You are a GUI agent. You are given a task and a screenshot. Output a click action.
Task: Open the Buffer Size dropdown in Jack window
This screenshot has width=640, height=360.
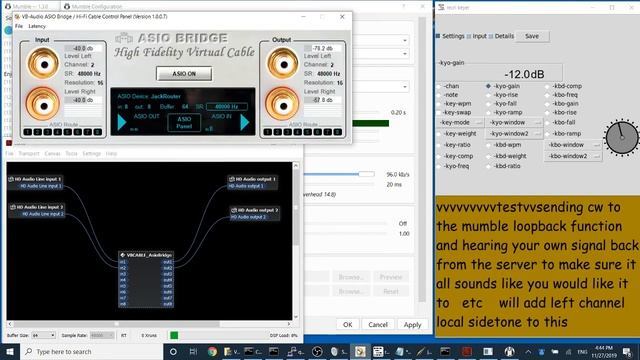pos(43,335)
